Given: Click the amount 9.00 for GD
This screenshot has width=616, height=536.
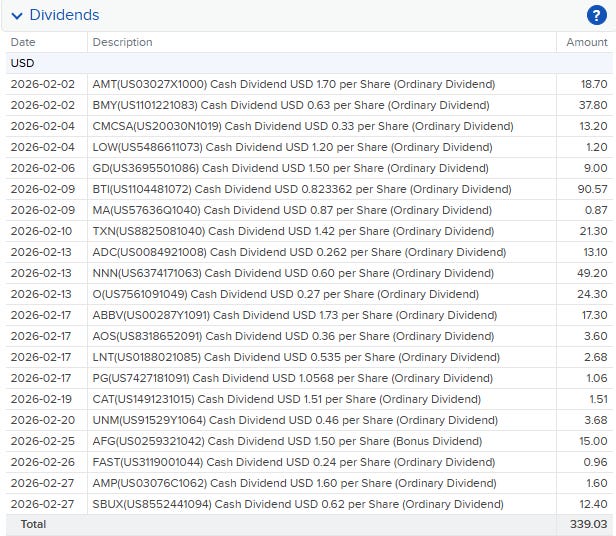Looking at the screenshot, I should pos(596,168).
